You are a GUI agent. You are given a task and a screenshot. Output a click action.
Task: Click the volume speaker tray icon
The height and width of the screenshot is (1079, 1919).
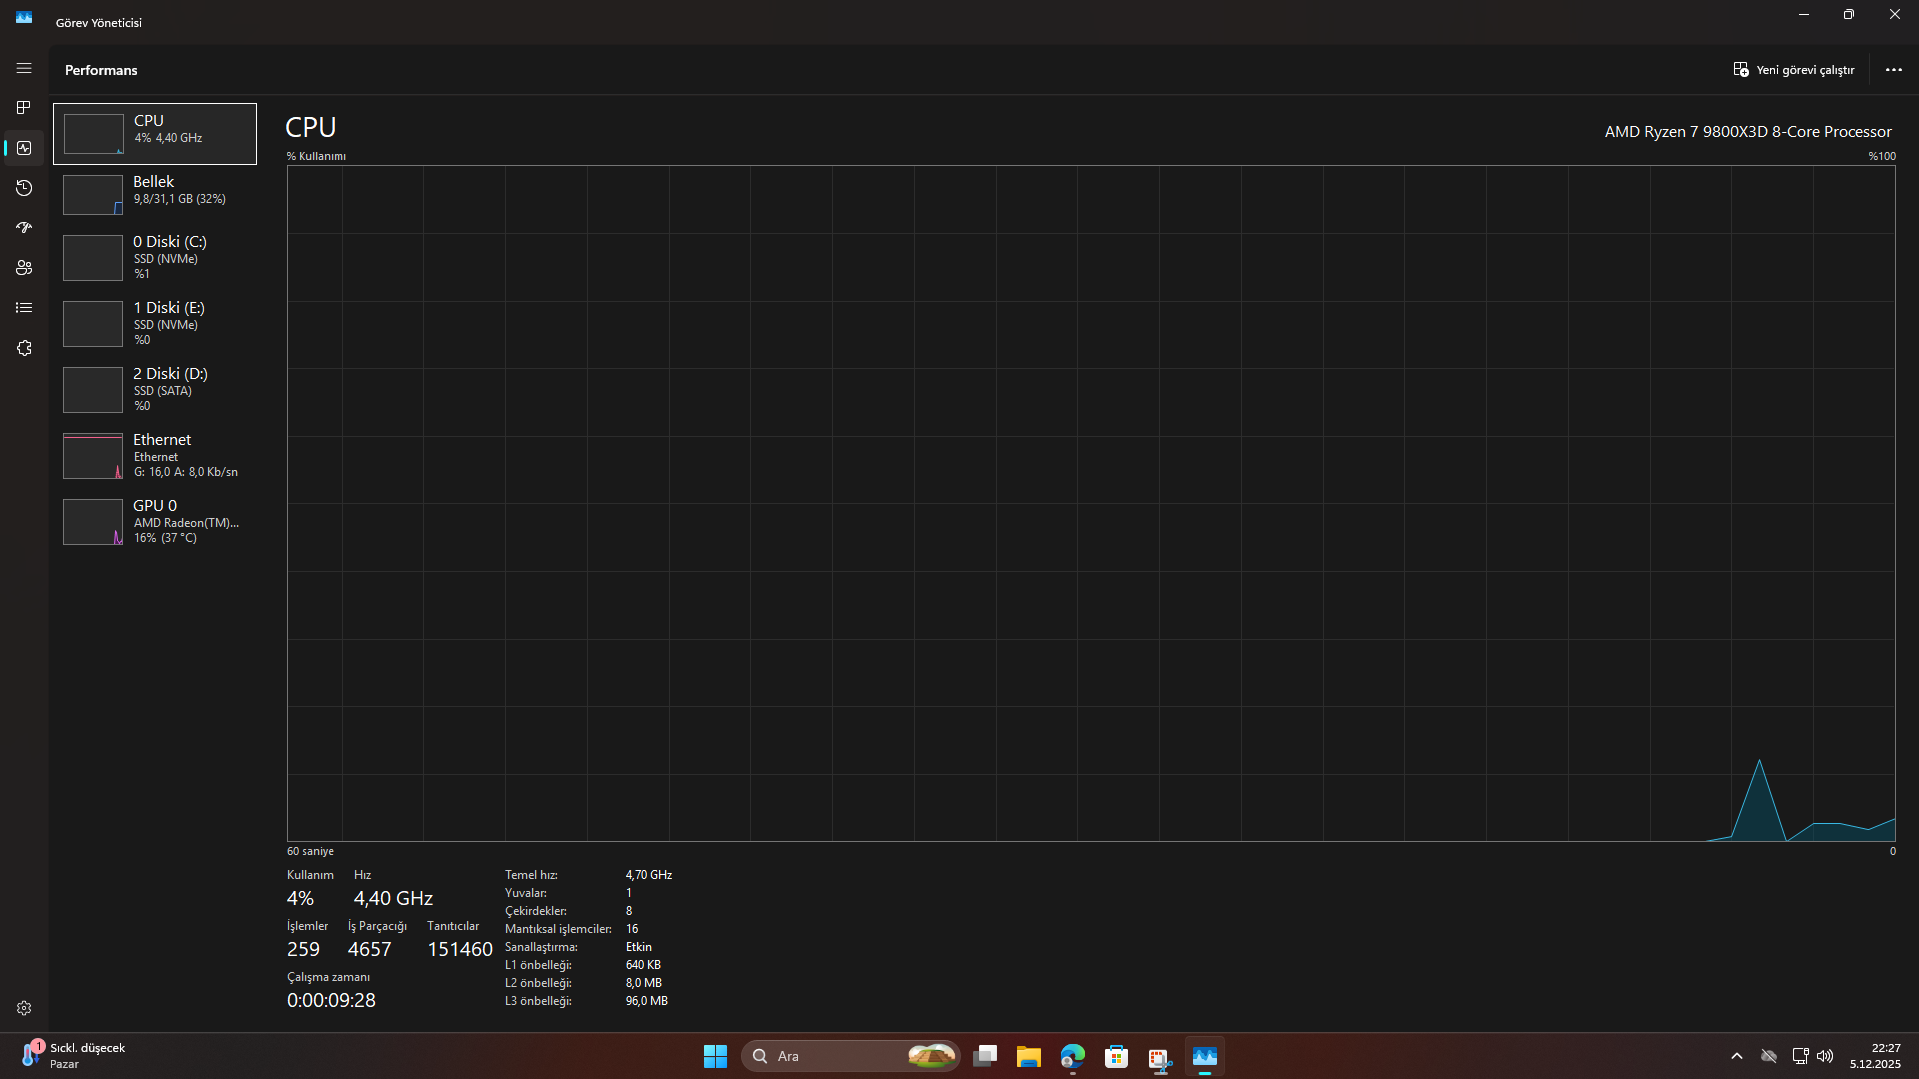point(1825,1056)
